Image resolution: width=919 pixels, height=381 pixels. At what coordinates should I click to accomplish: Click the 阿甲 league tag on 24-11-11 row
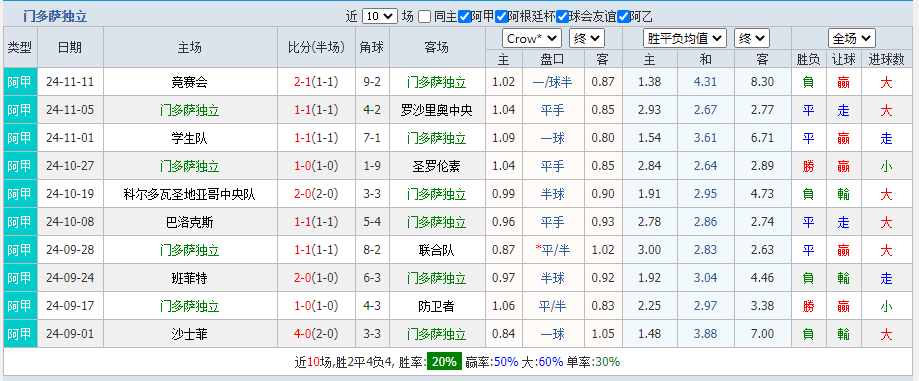tap(19, 82)
